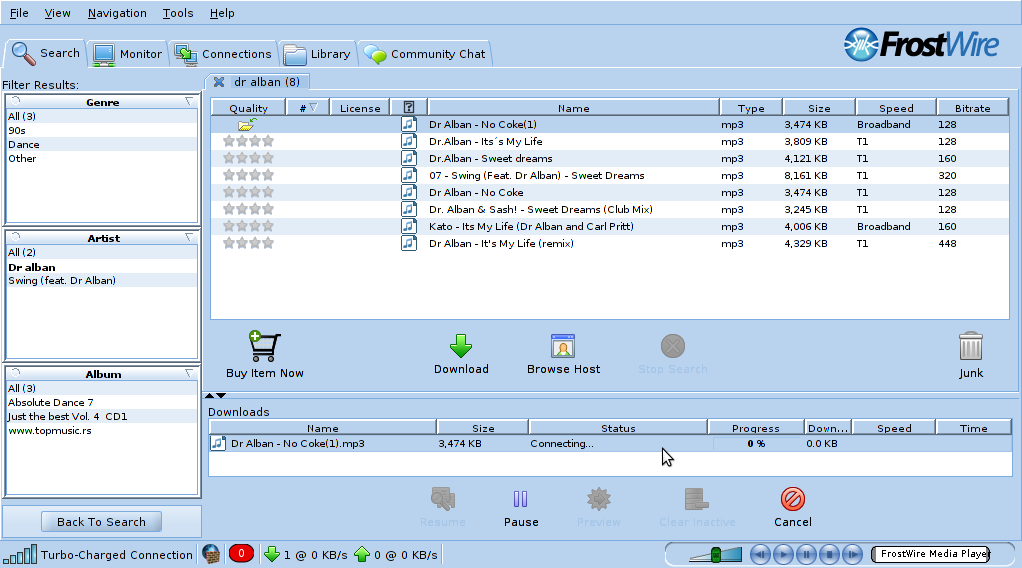This screenshot has height=568, width=1022.
Task: Adjust the media player volume slider
Action: pyautogui.click(x=716, y=555)
